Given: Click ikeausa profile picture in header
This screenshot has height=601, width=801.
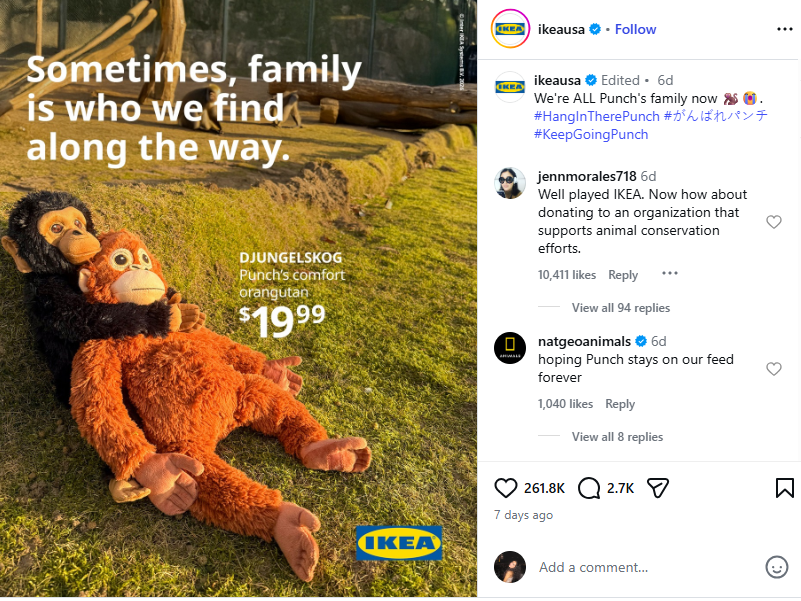Looking at the screenshot, I should (510, 29).
